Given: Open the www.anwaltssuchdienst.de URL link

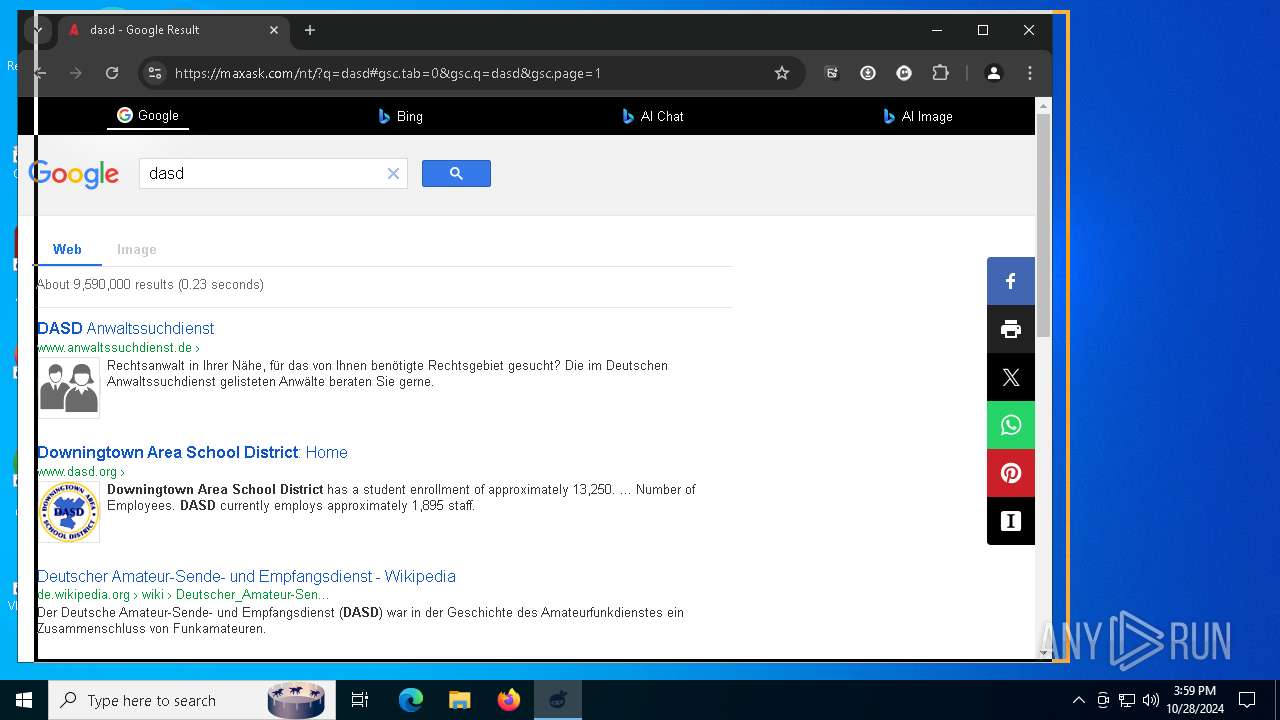Looking at the screenshot, I should coord(117,347).
